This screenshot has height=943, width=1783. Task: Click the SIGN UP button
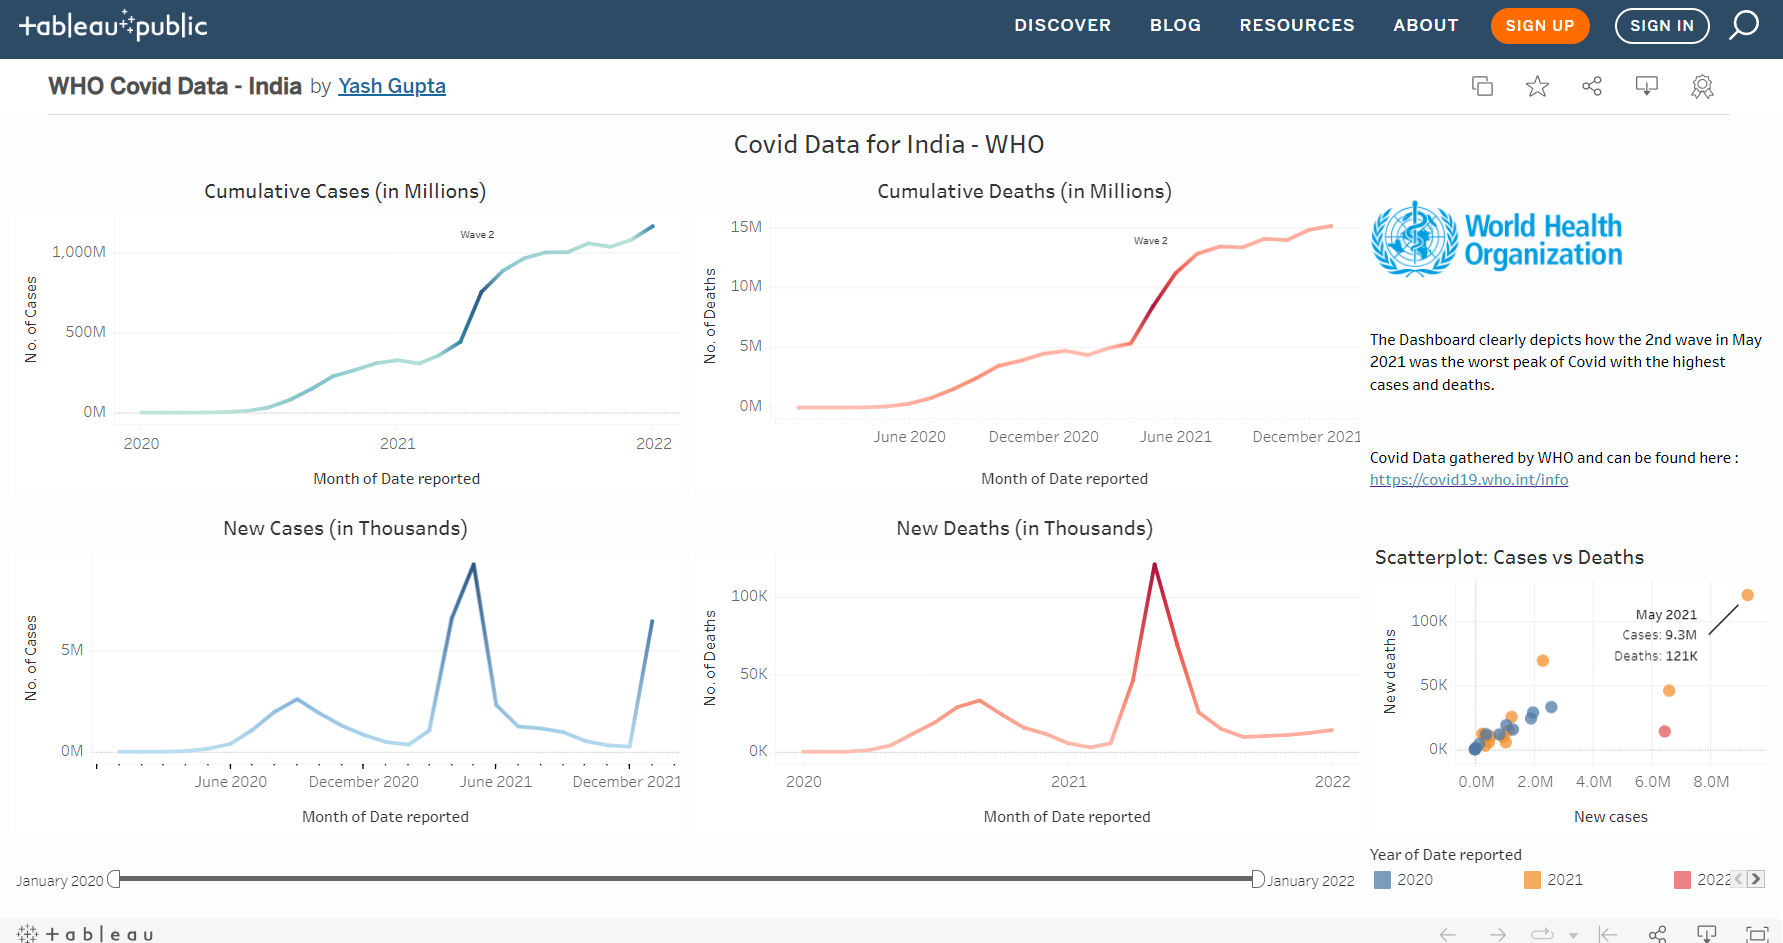[x=1540, y=26]
